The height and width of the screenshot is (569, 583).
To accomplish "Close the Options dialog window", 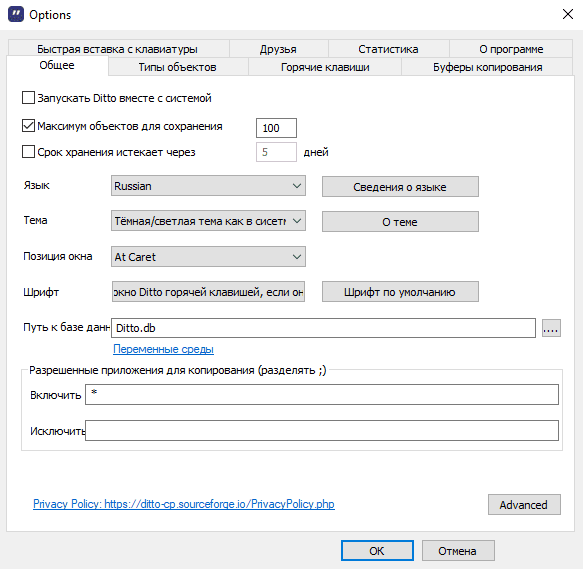I will 567,15.
